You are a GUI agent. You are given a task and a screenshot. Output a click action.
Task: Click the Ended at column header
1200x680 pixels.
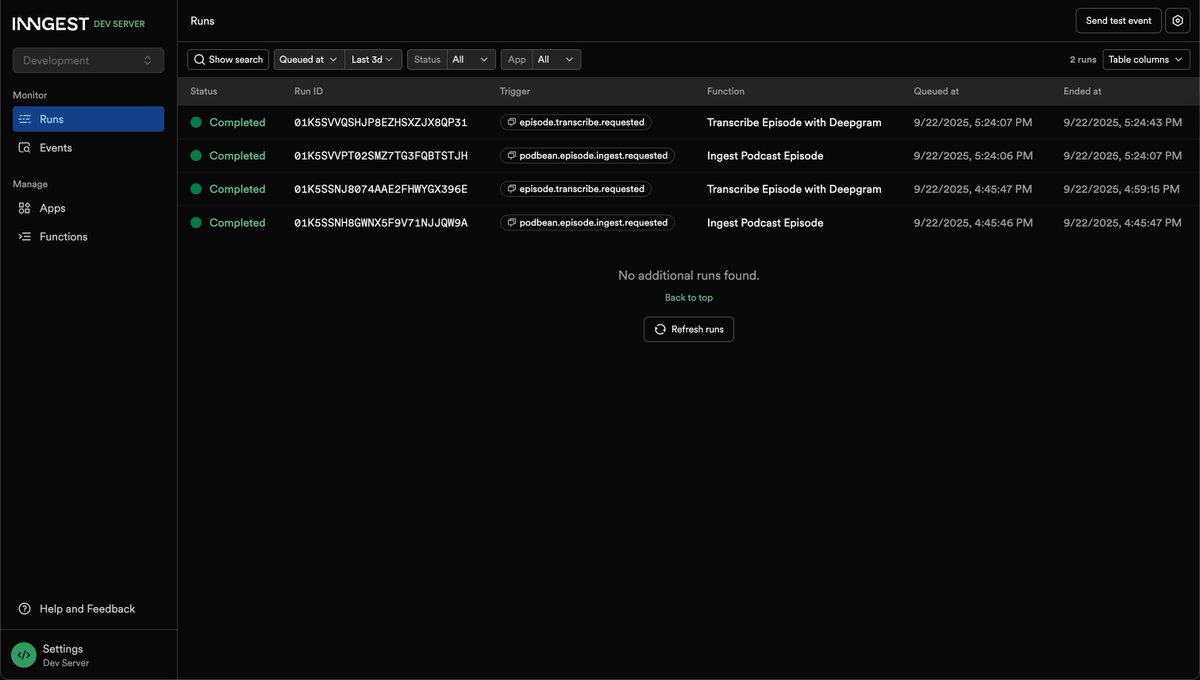1082,91
